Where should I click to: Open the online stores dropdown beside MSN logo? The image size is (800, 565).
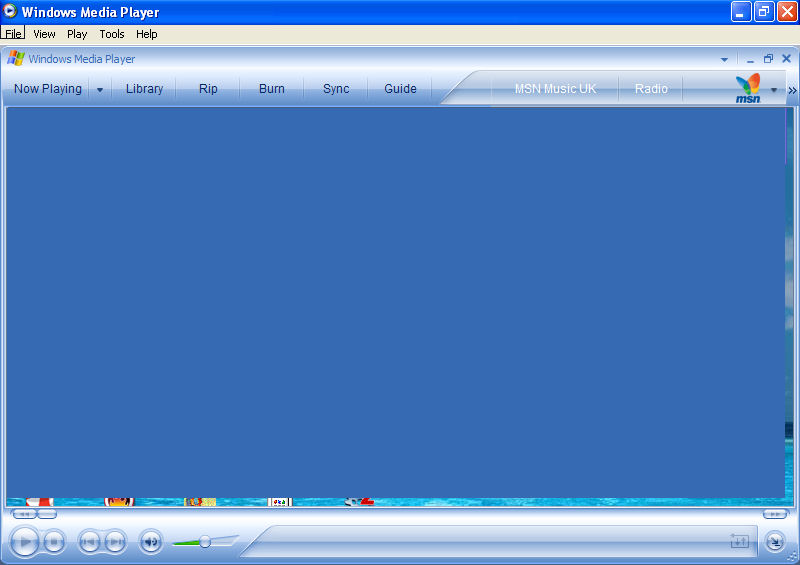(774, 90)
